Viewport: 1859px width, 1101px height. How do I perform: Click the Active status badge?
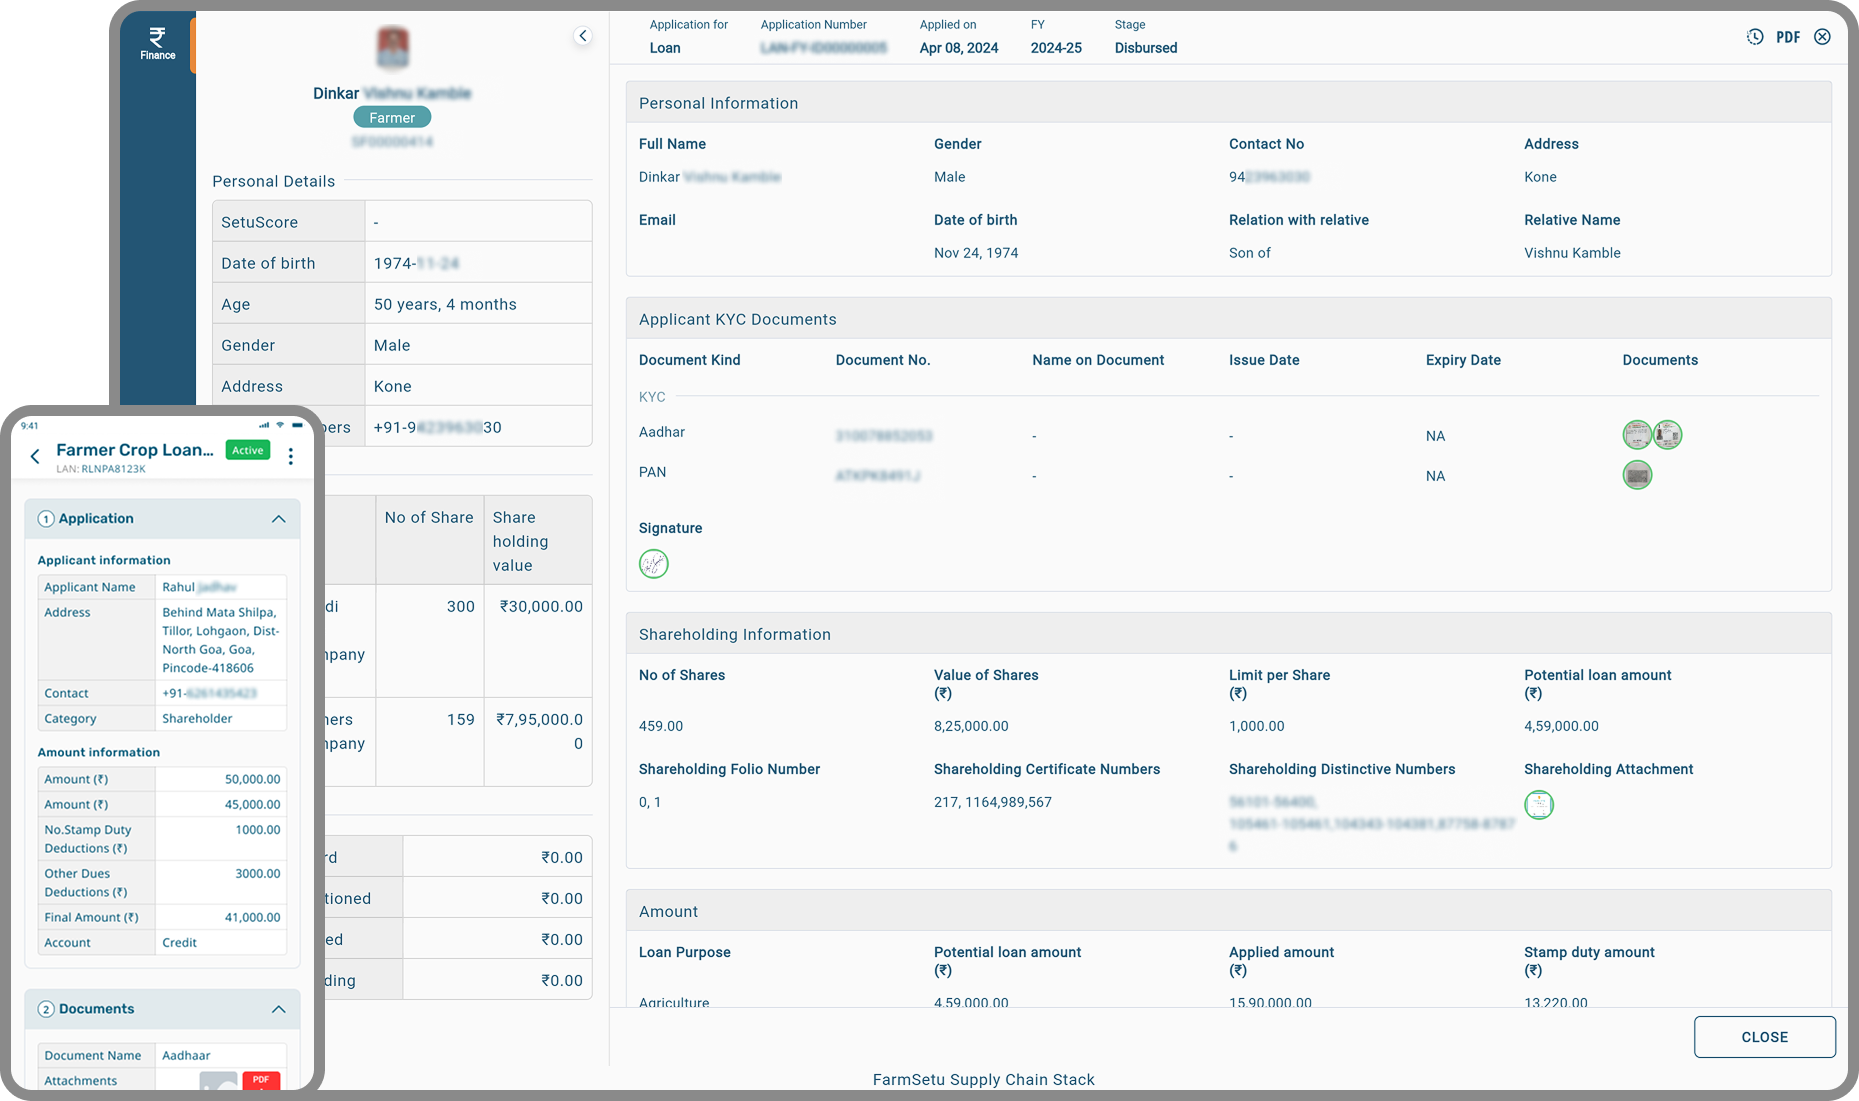[247, 450]
